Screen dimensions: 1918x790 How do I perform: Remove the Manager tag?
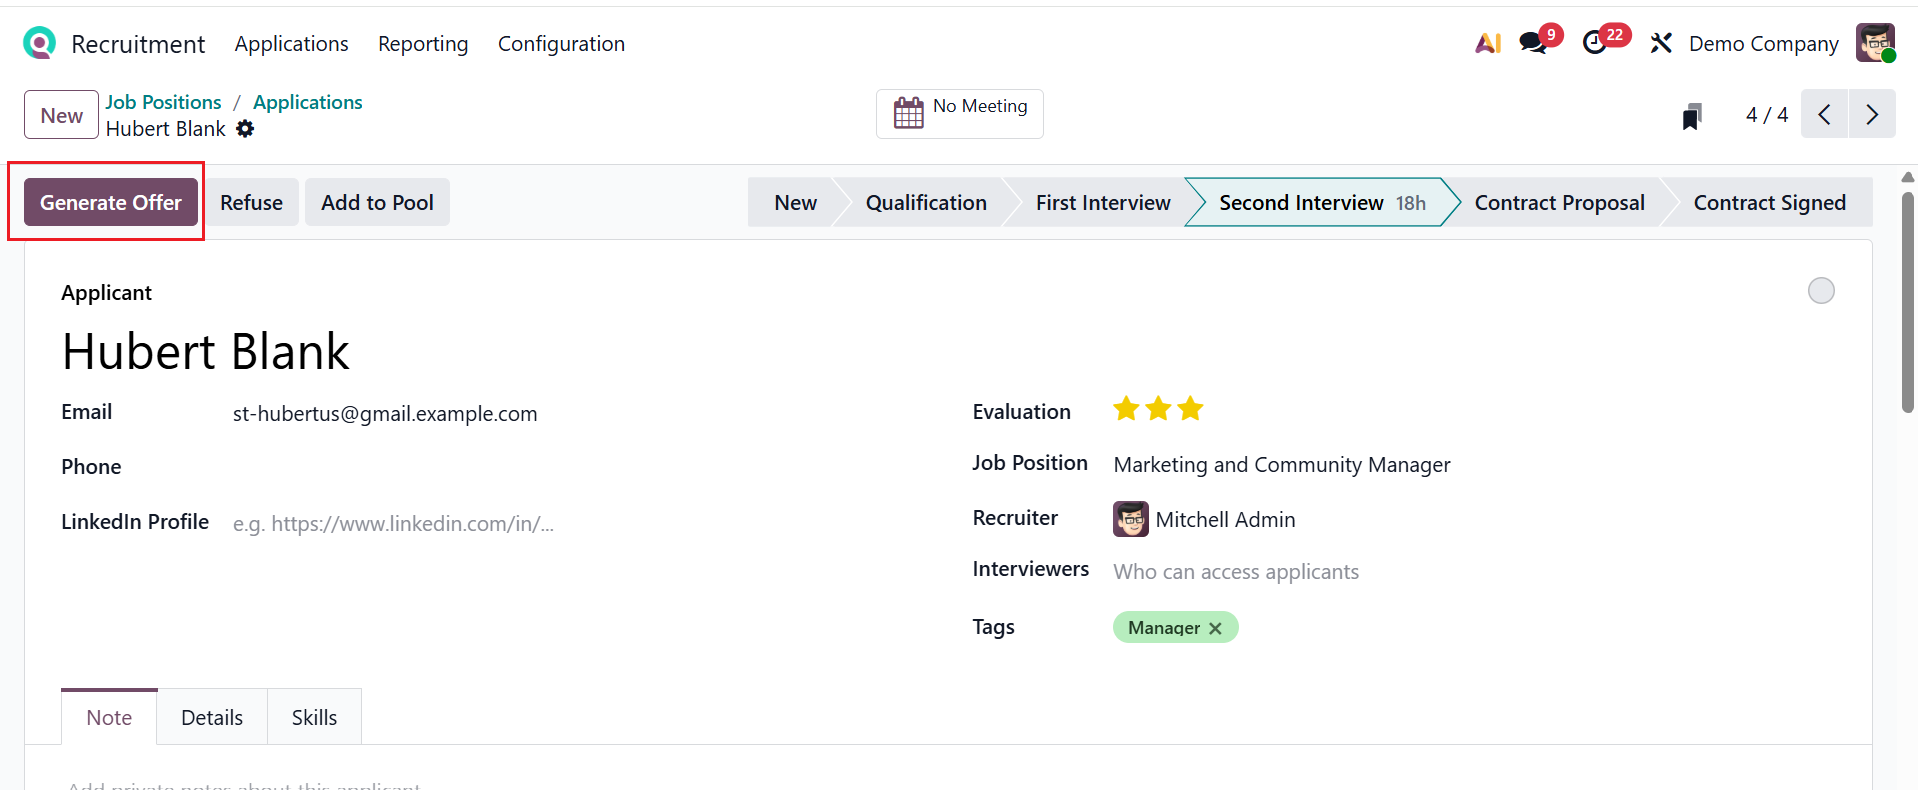1215,628
